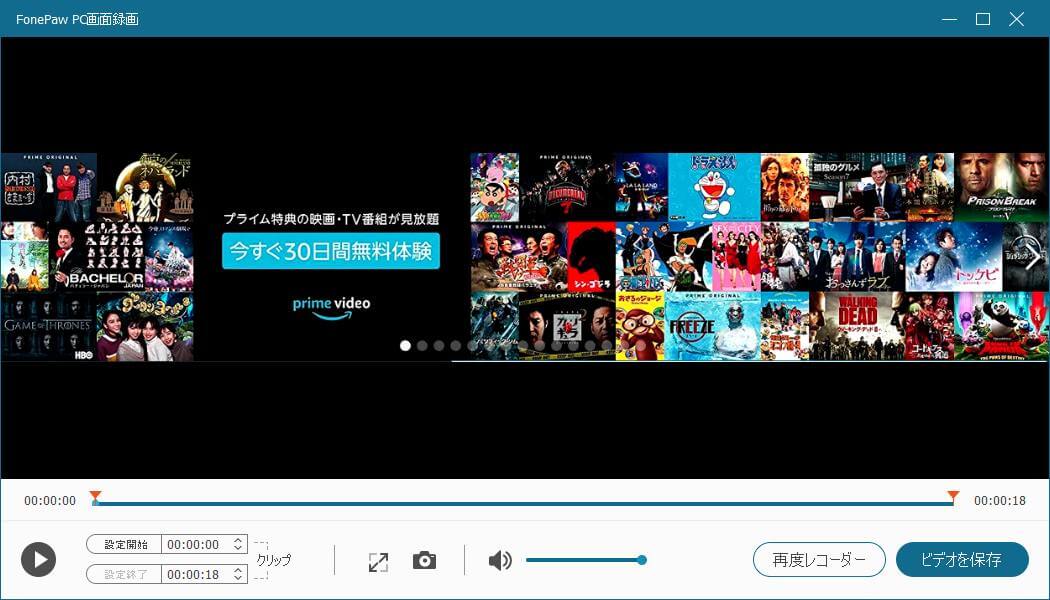Click the FREEZE poster thumbnail
This screenshot has height=600, width=1050.
pos(712,326)
